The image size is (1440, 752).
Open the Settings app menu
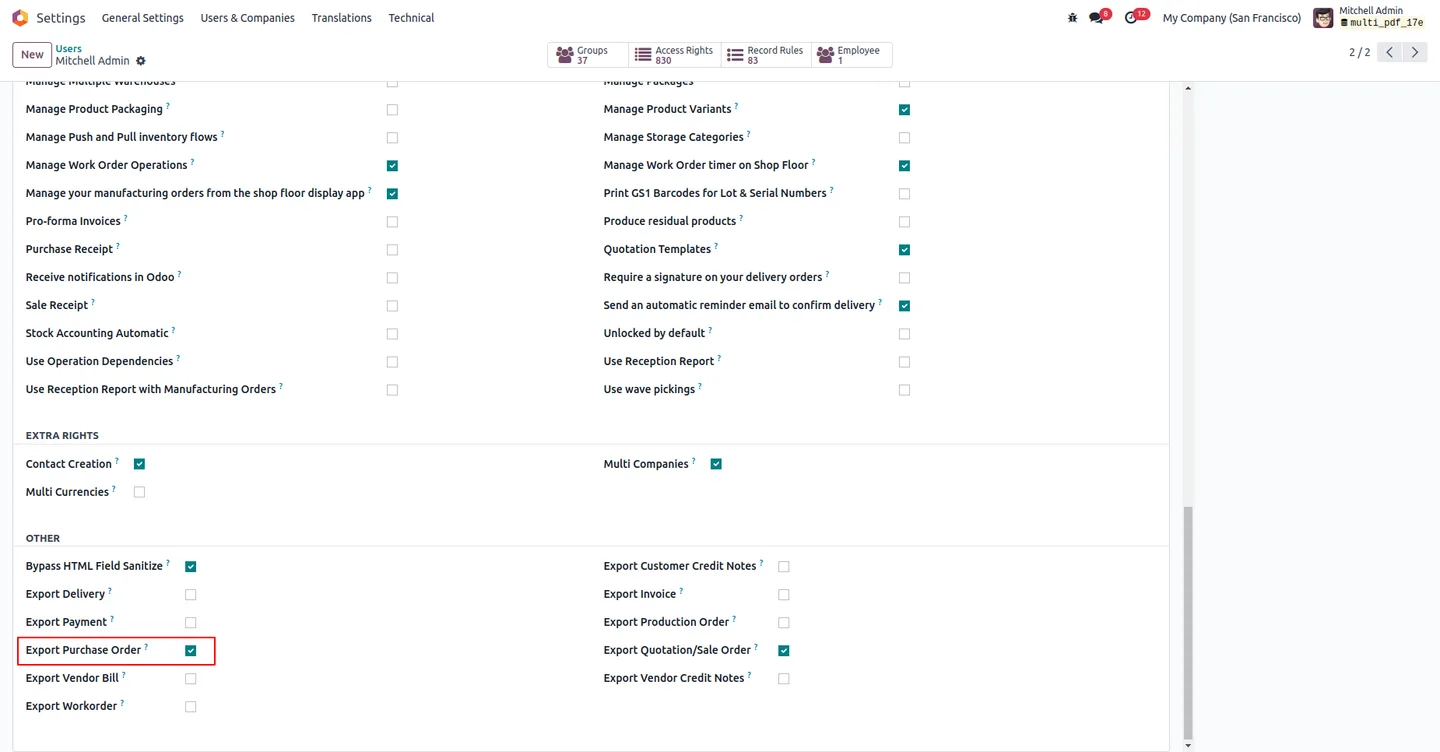61,18
